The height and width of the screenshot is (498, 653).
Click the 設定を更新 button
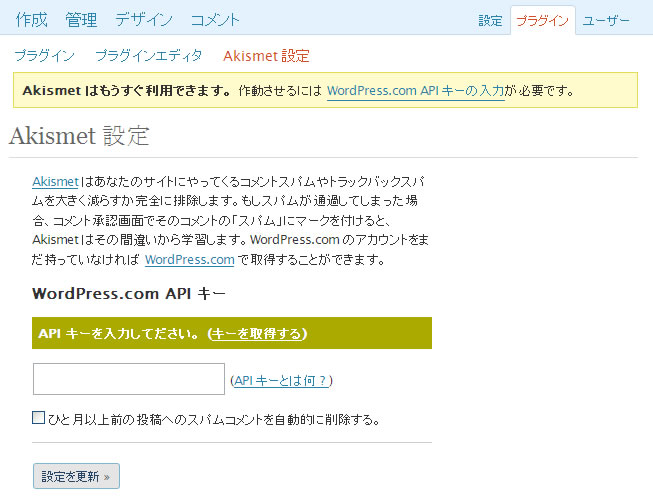coord(76,476)
